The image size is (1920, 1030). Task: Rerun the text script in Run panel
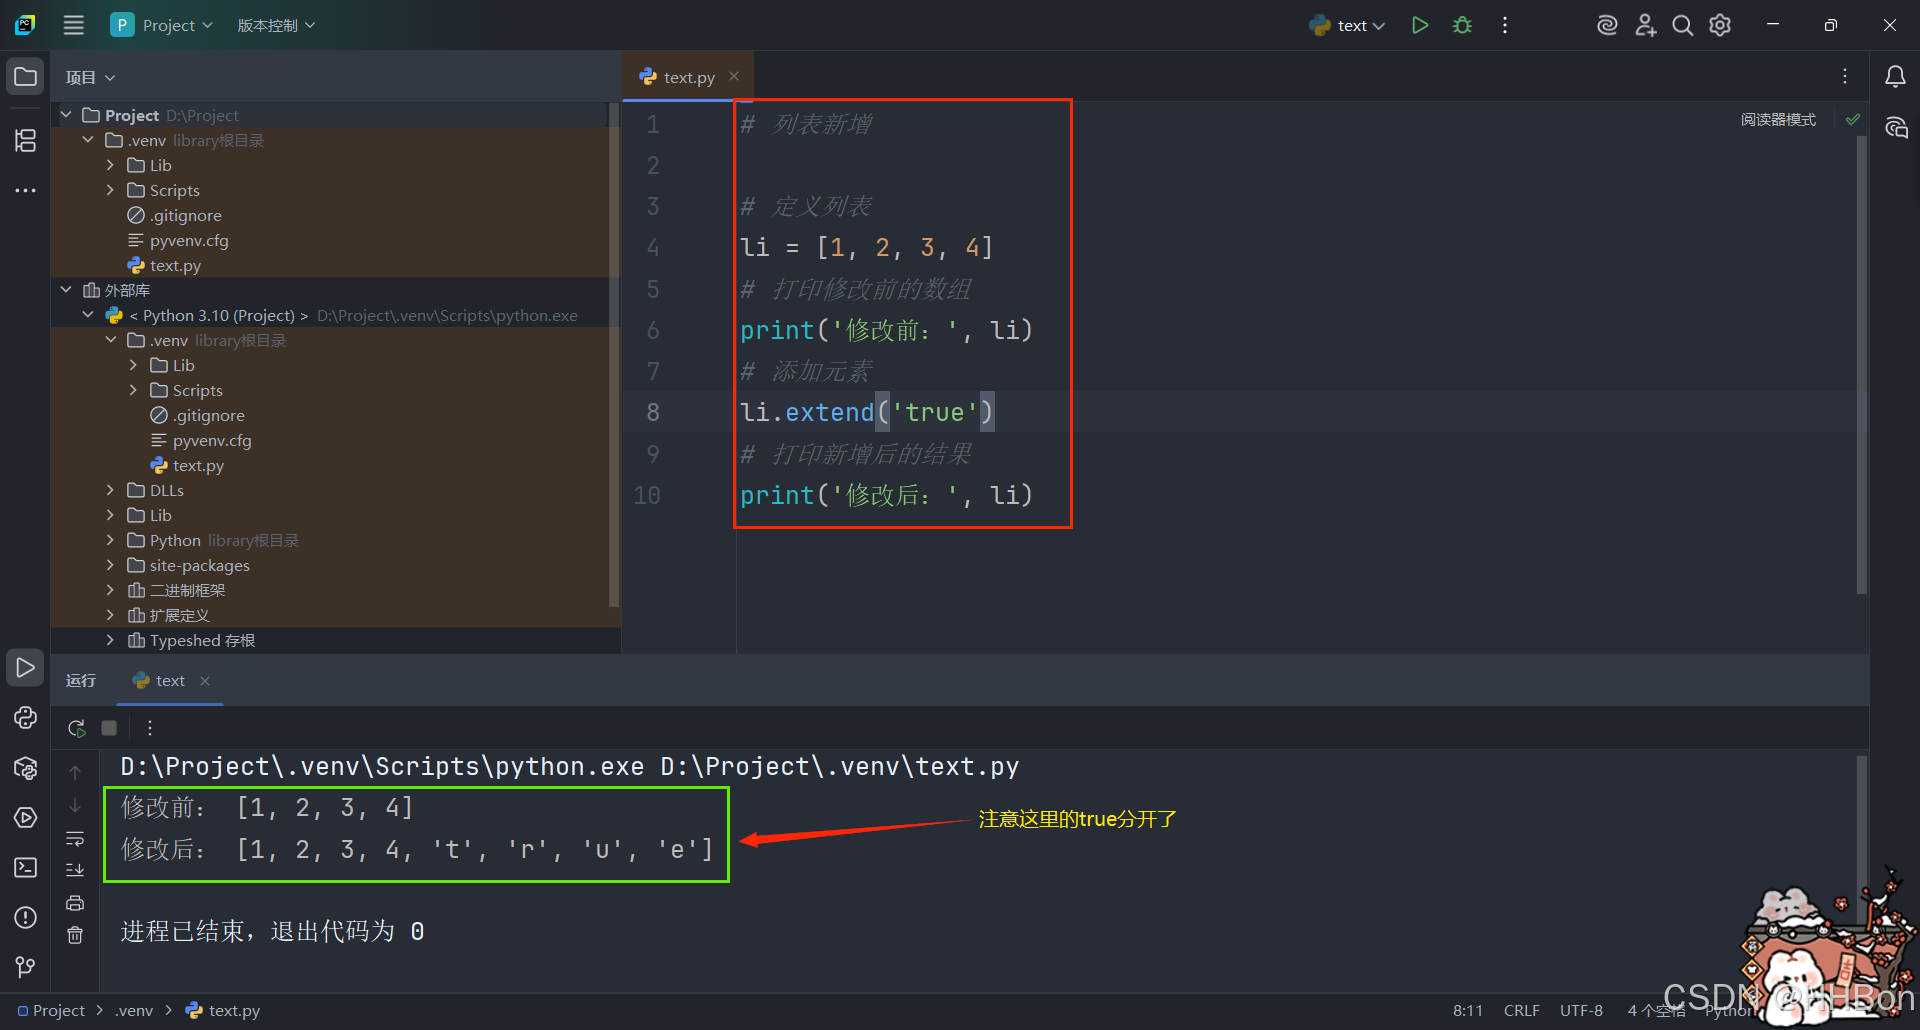coord(76,728)
